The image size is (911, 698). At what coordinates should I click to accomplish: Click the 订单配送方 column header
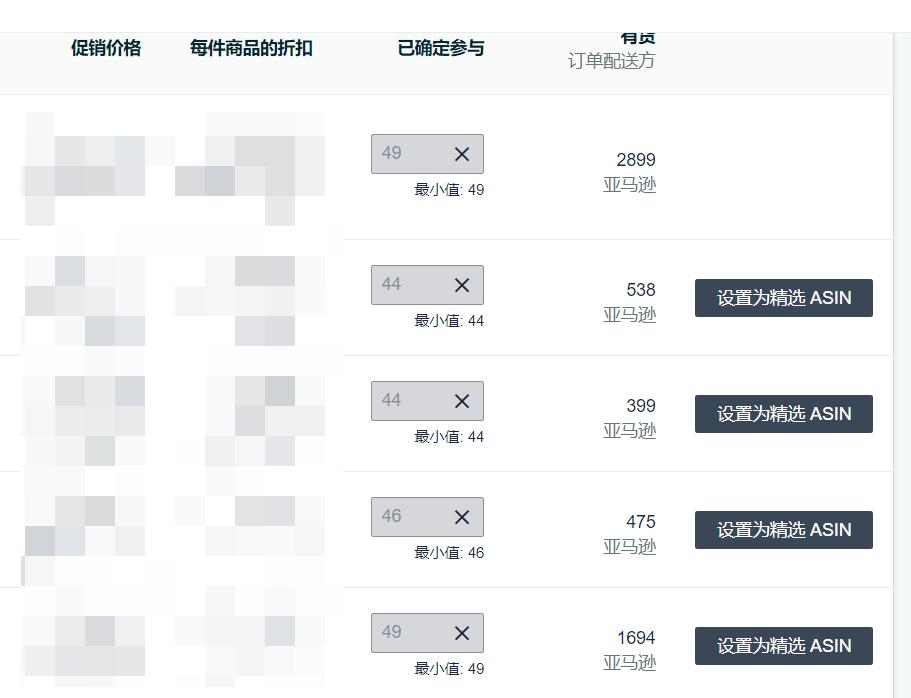(x=611, y=60)
